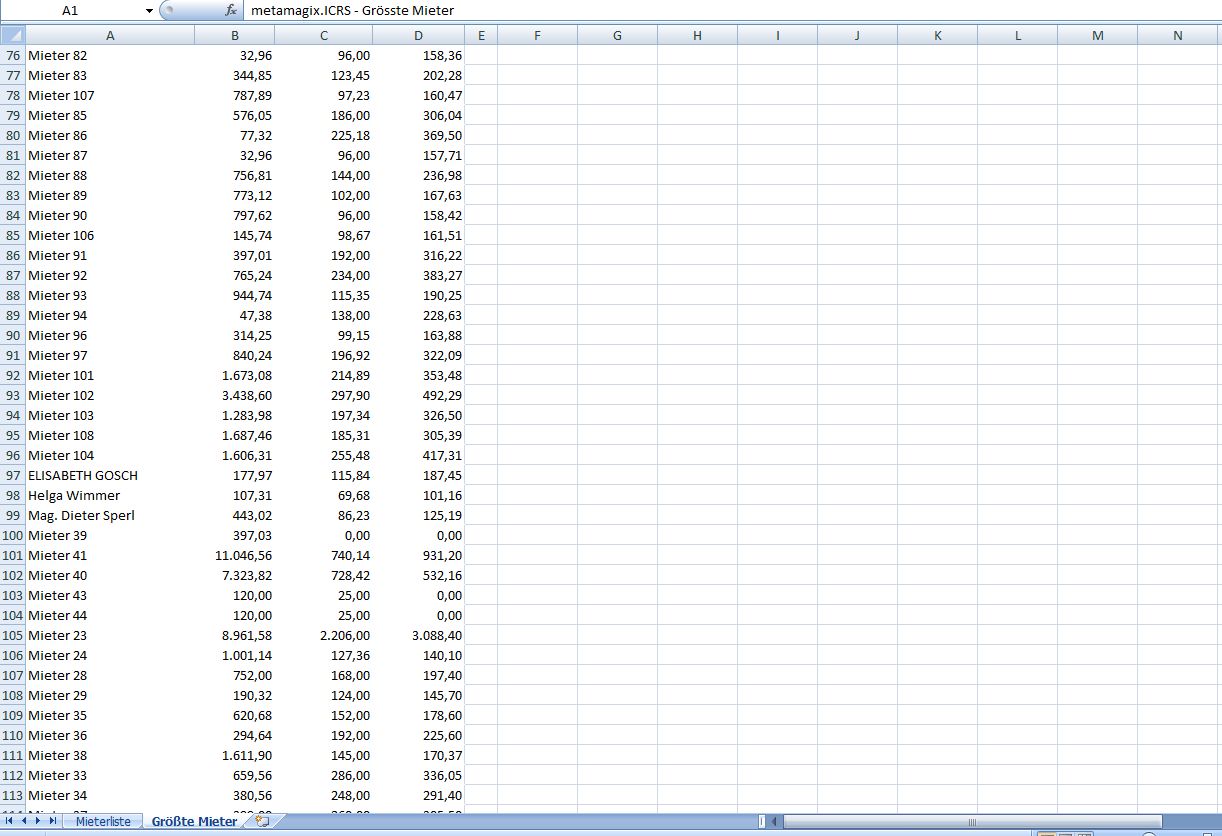Select column D header
The width and height of the screenshot is (1222, 836).
[418, 35]
